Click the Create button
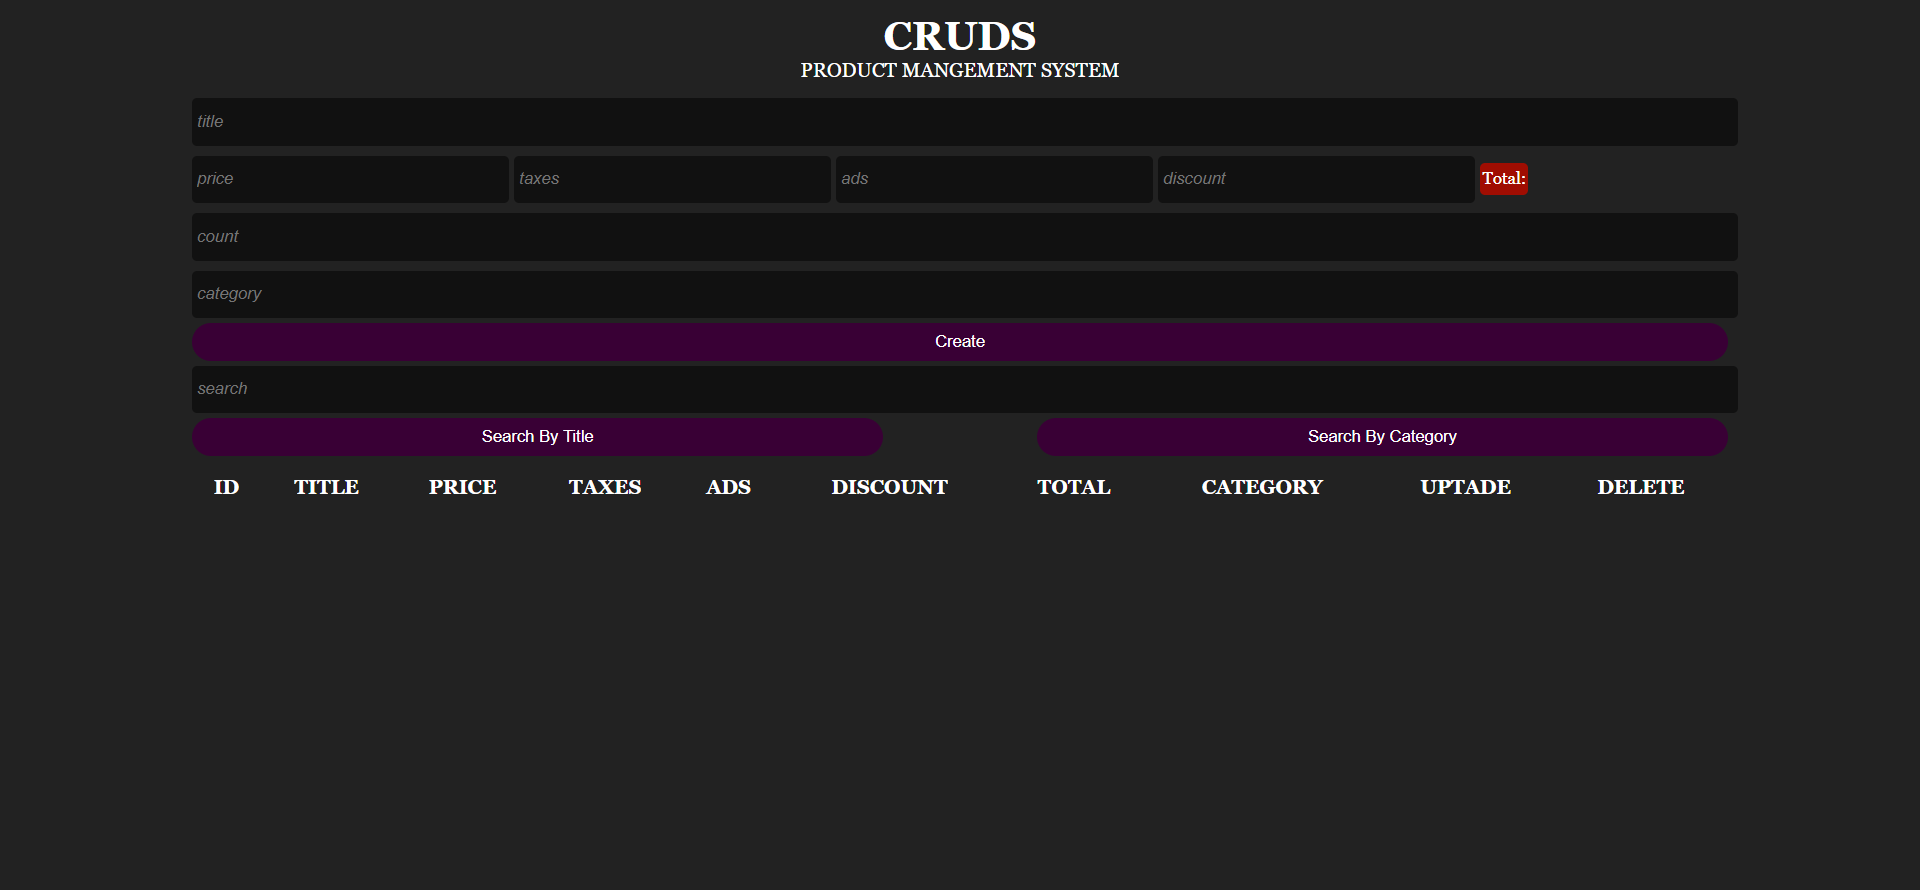 [959, 342]
